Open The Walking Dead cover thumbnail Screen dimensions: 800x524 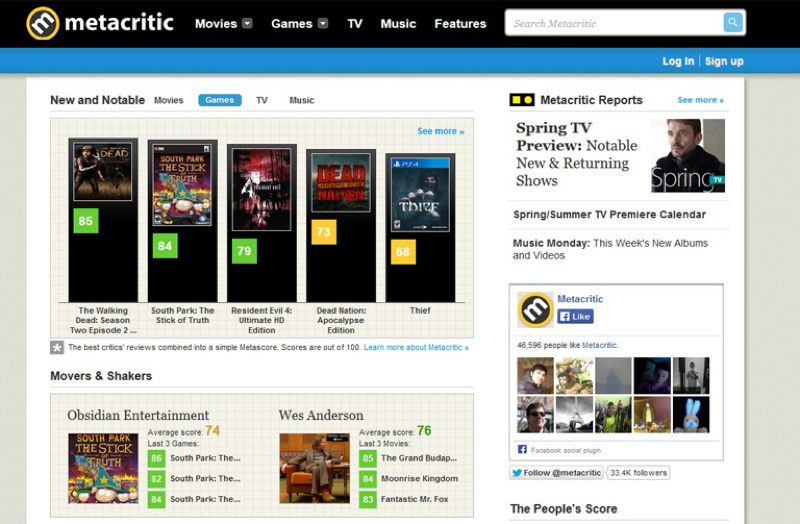(103, 172)
